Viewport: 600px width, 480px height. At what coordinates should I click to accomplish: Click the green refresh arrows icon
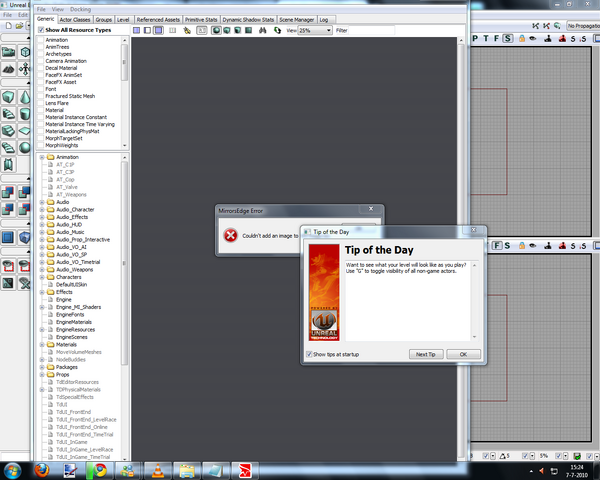point(277,30)
